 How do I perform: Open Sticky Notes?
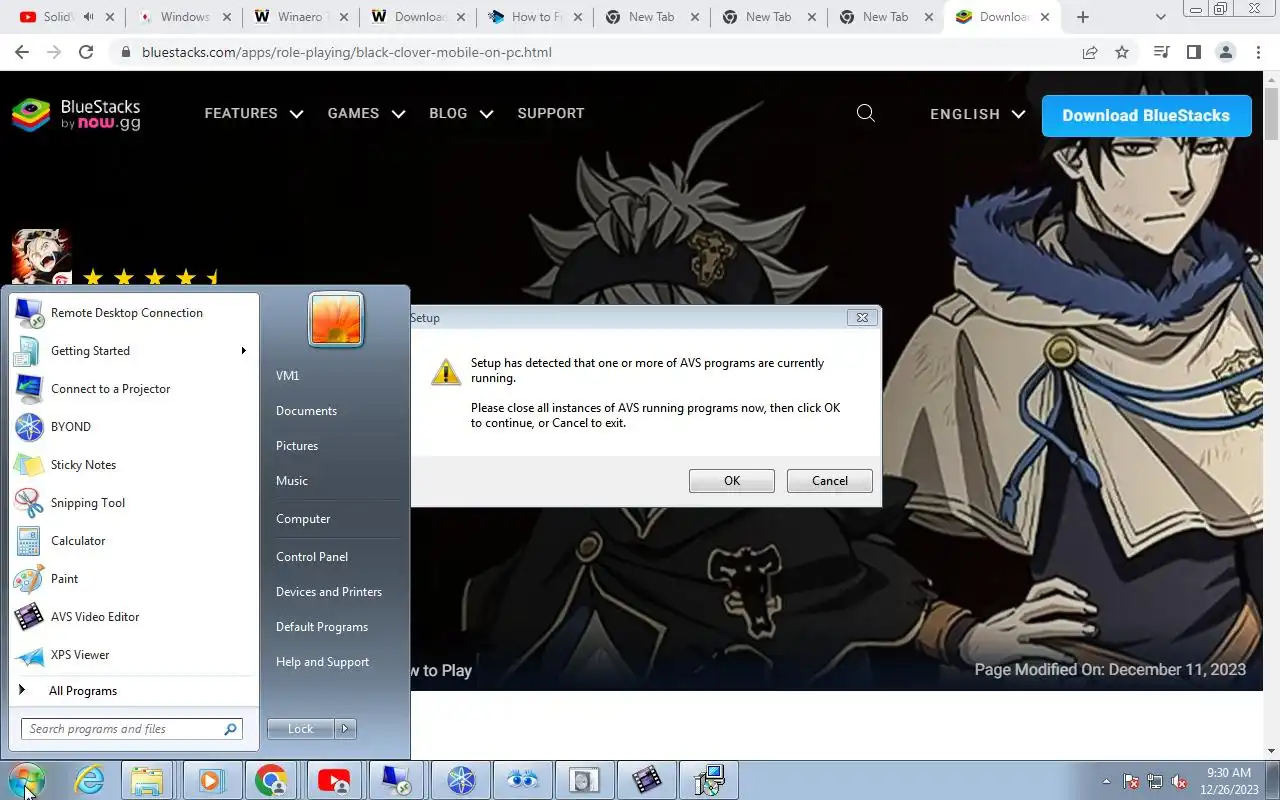click(x=134, y=465)
